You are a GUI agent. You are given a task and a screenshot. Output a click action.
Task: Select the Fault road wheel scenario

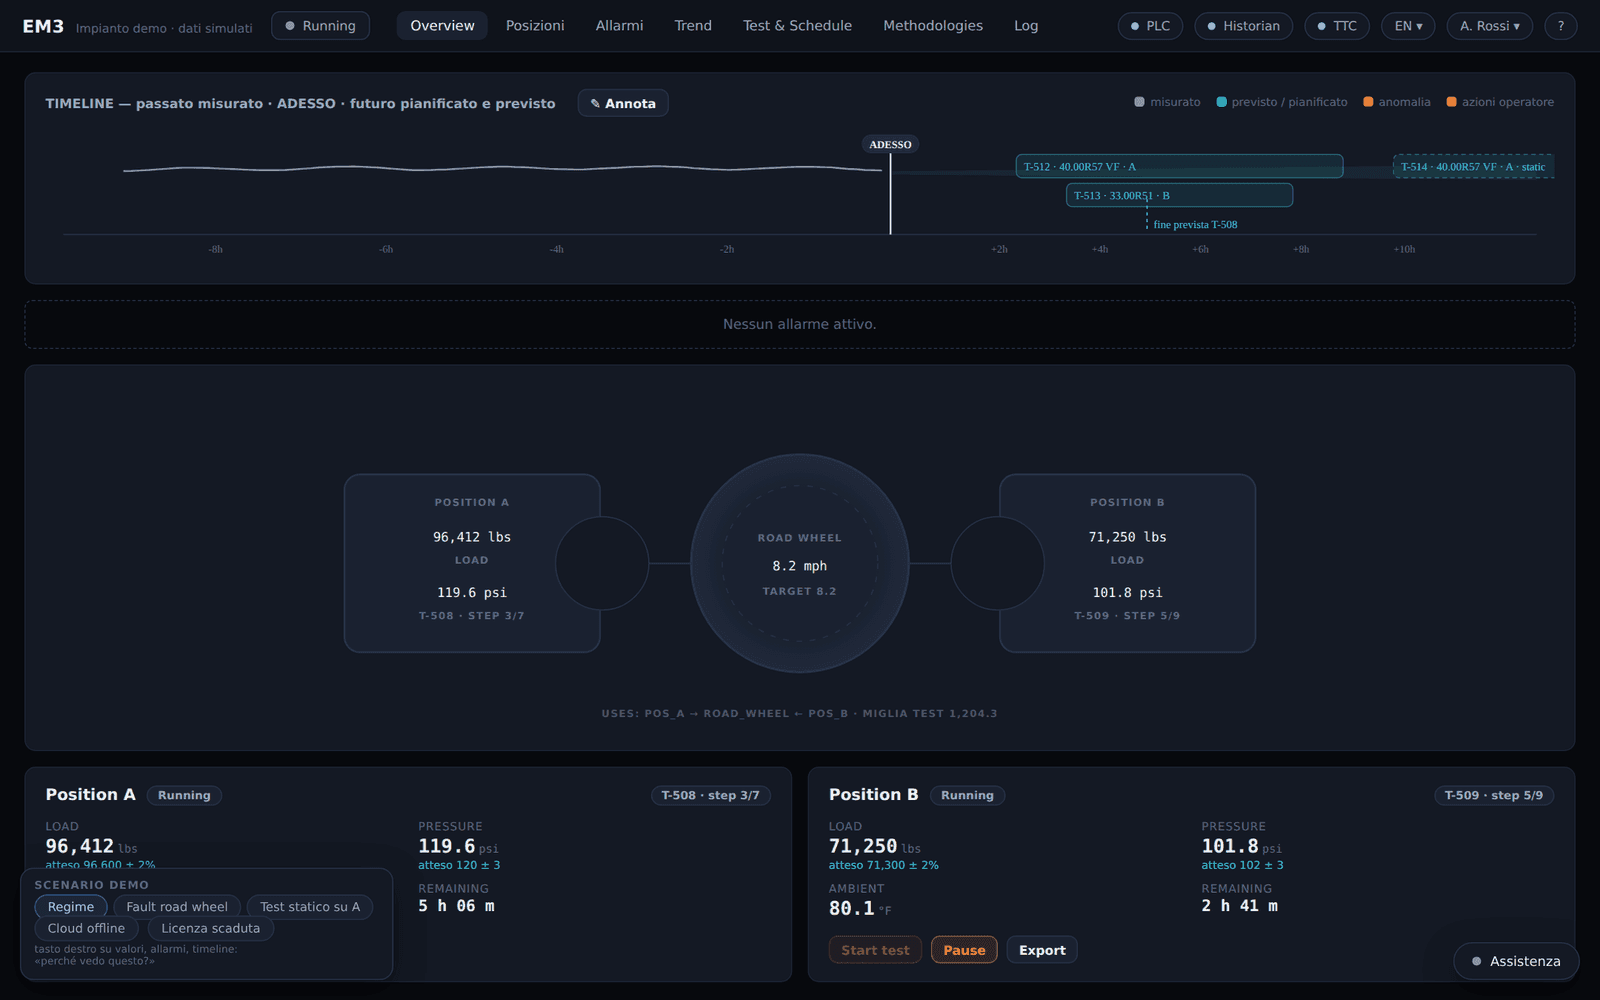point(177,907)
